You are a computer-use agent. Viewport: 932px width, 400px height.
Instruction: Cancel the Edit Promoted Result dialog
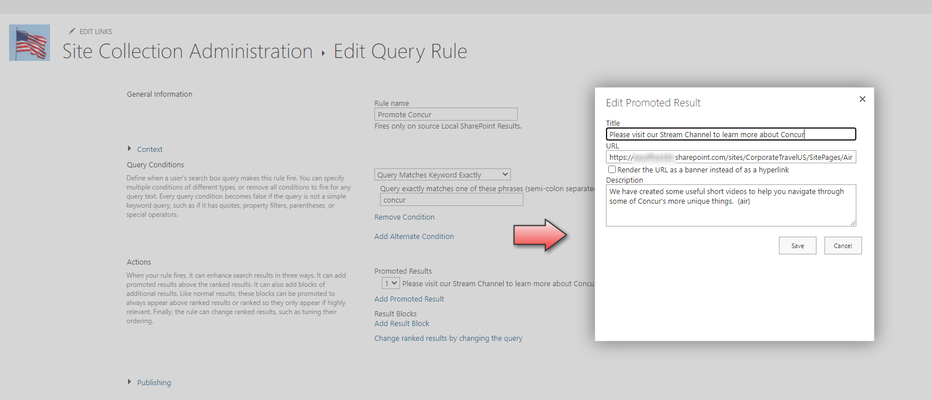[x=843, y=245]
